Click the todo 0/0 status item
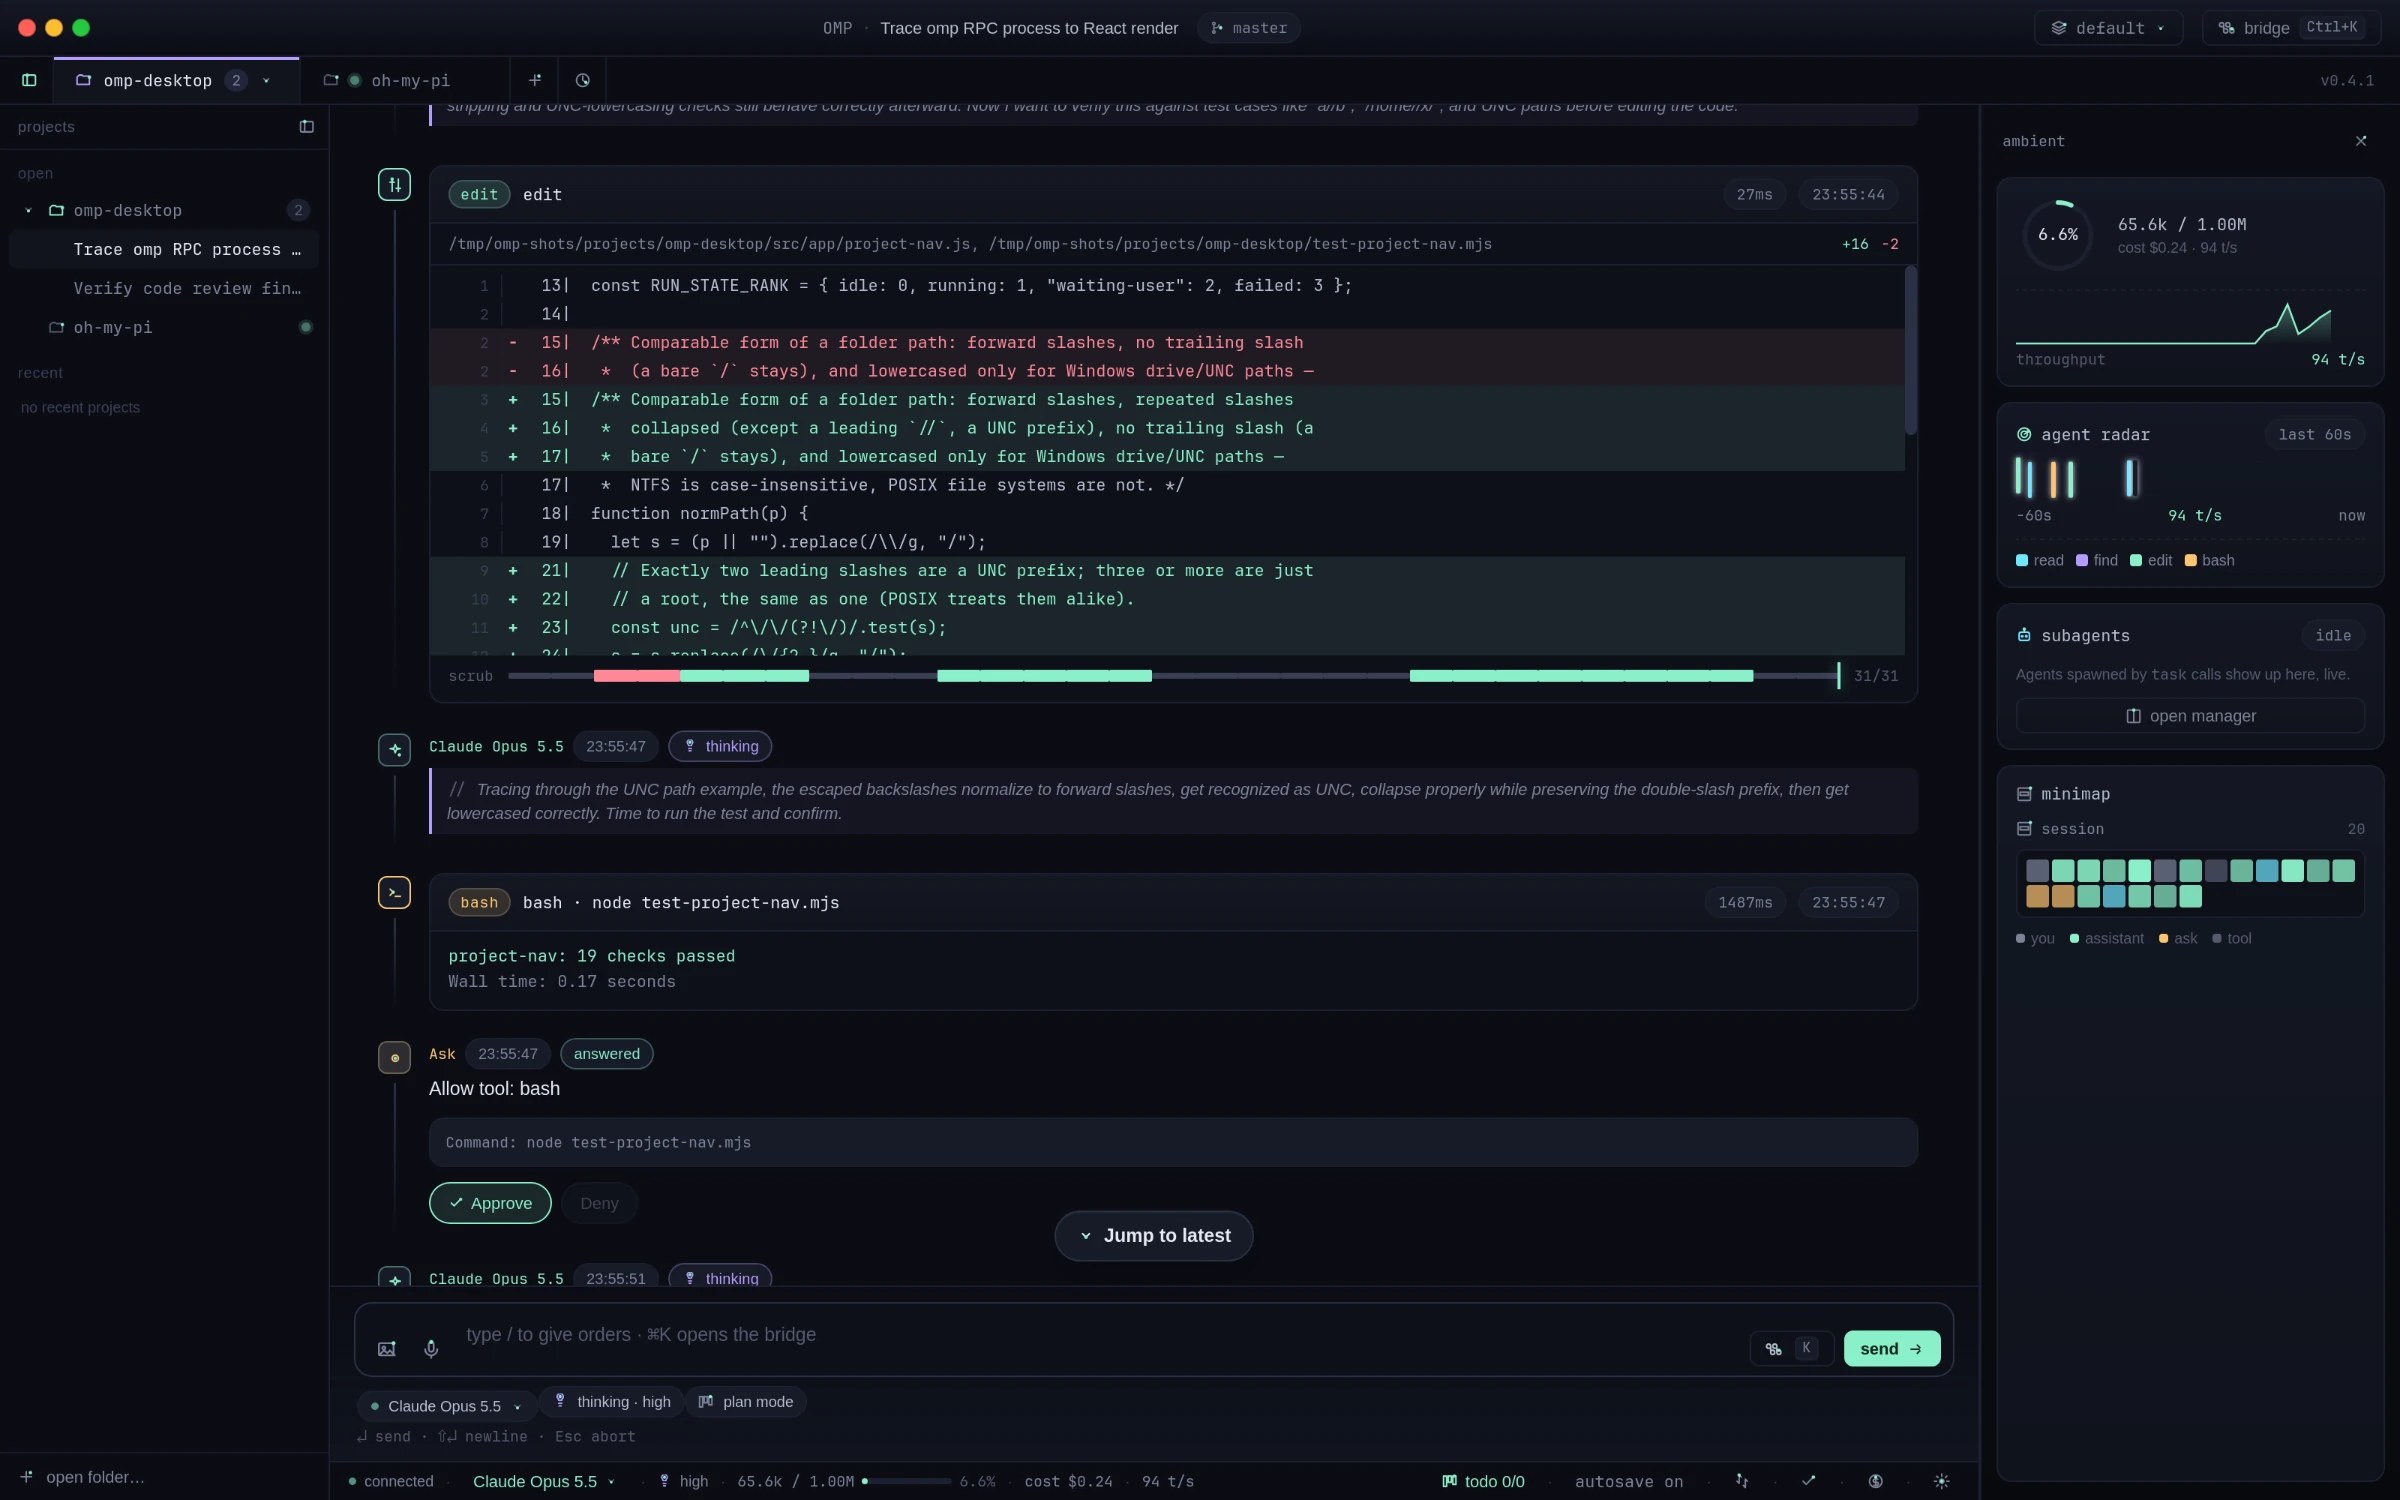This screenshot has height=1500, width=2400. (x=1483, y=1481)
